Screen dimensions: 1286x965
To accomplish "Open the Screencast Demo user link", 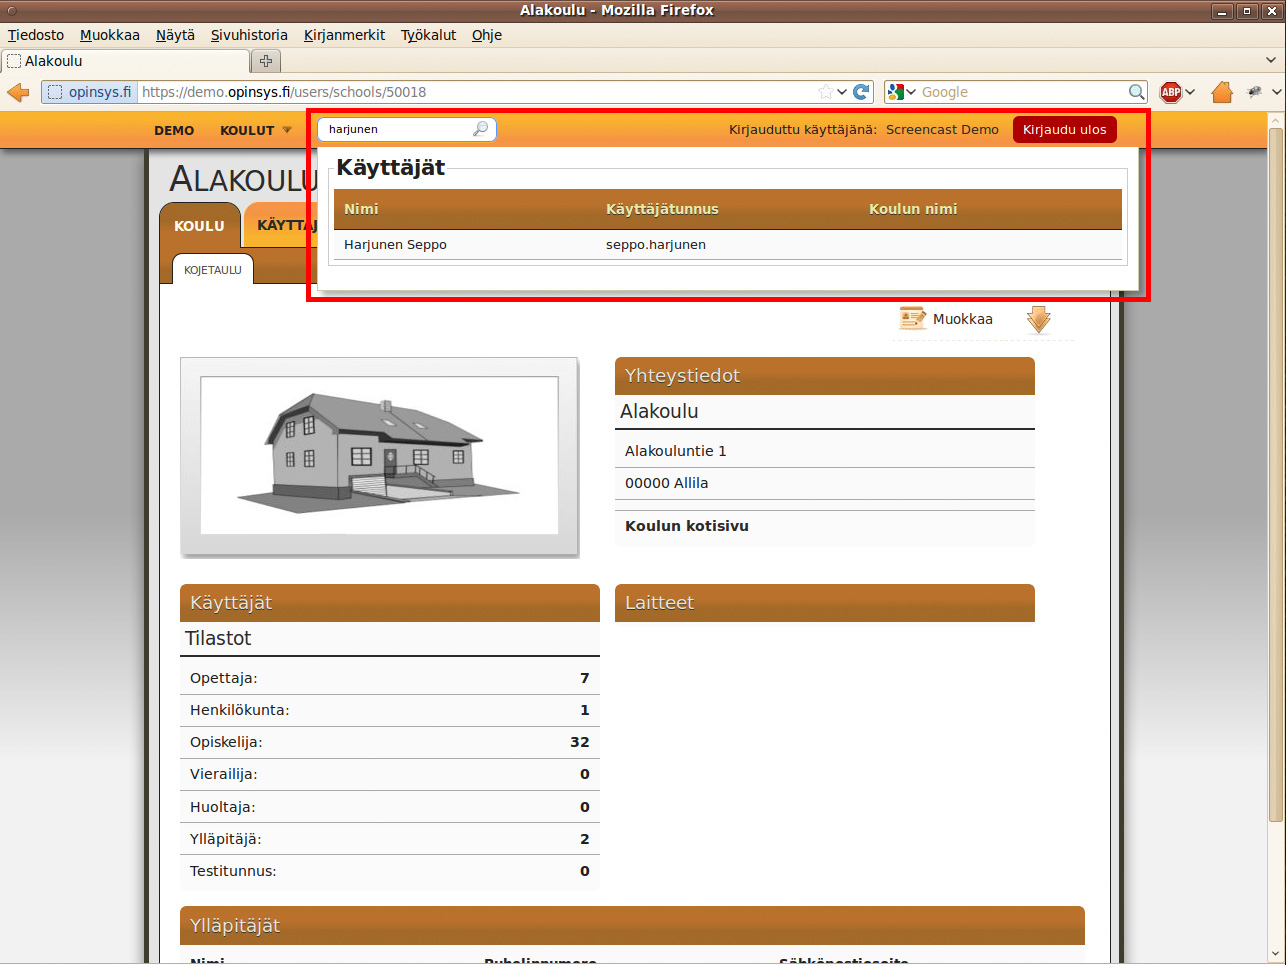I will point(942,130).
